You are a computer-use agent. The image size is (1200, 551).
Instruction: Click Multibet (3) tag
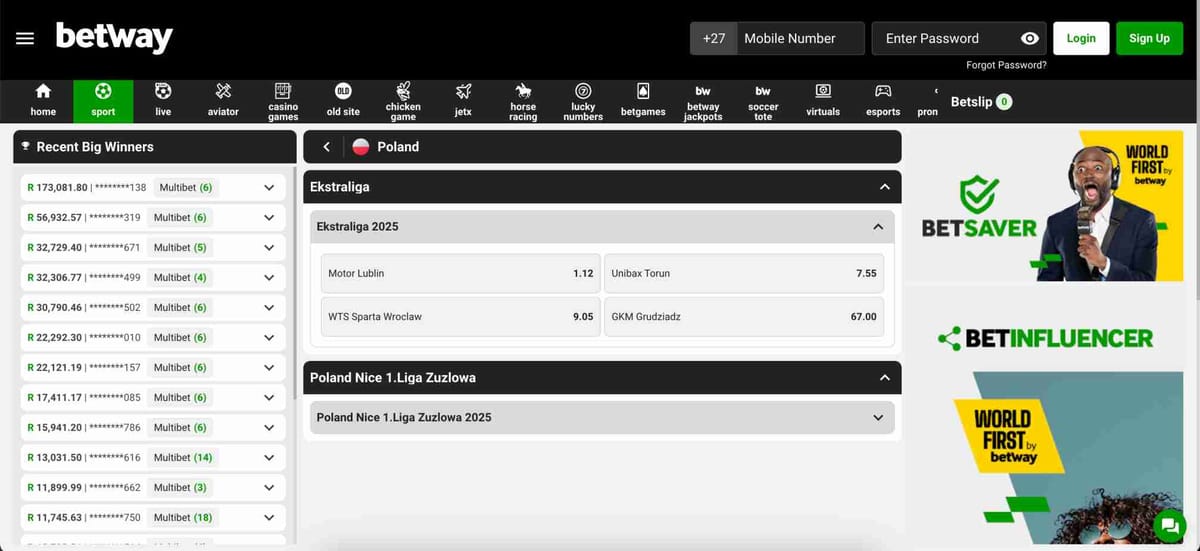(180, 487)
